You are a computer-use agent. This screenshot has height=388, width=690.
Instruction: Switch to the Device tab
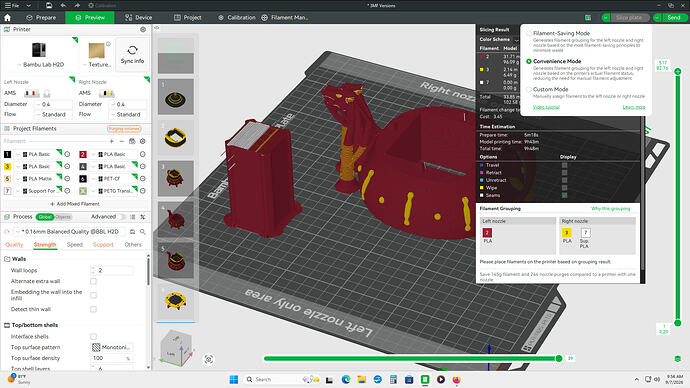point(139,18)
